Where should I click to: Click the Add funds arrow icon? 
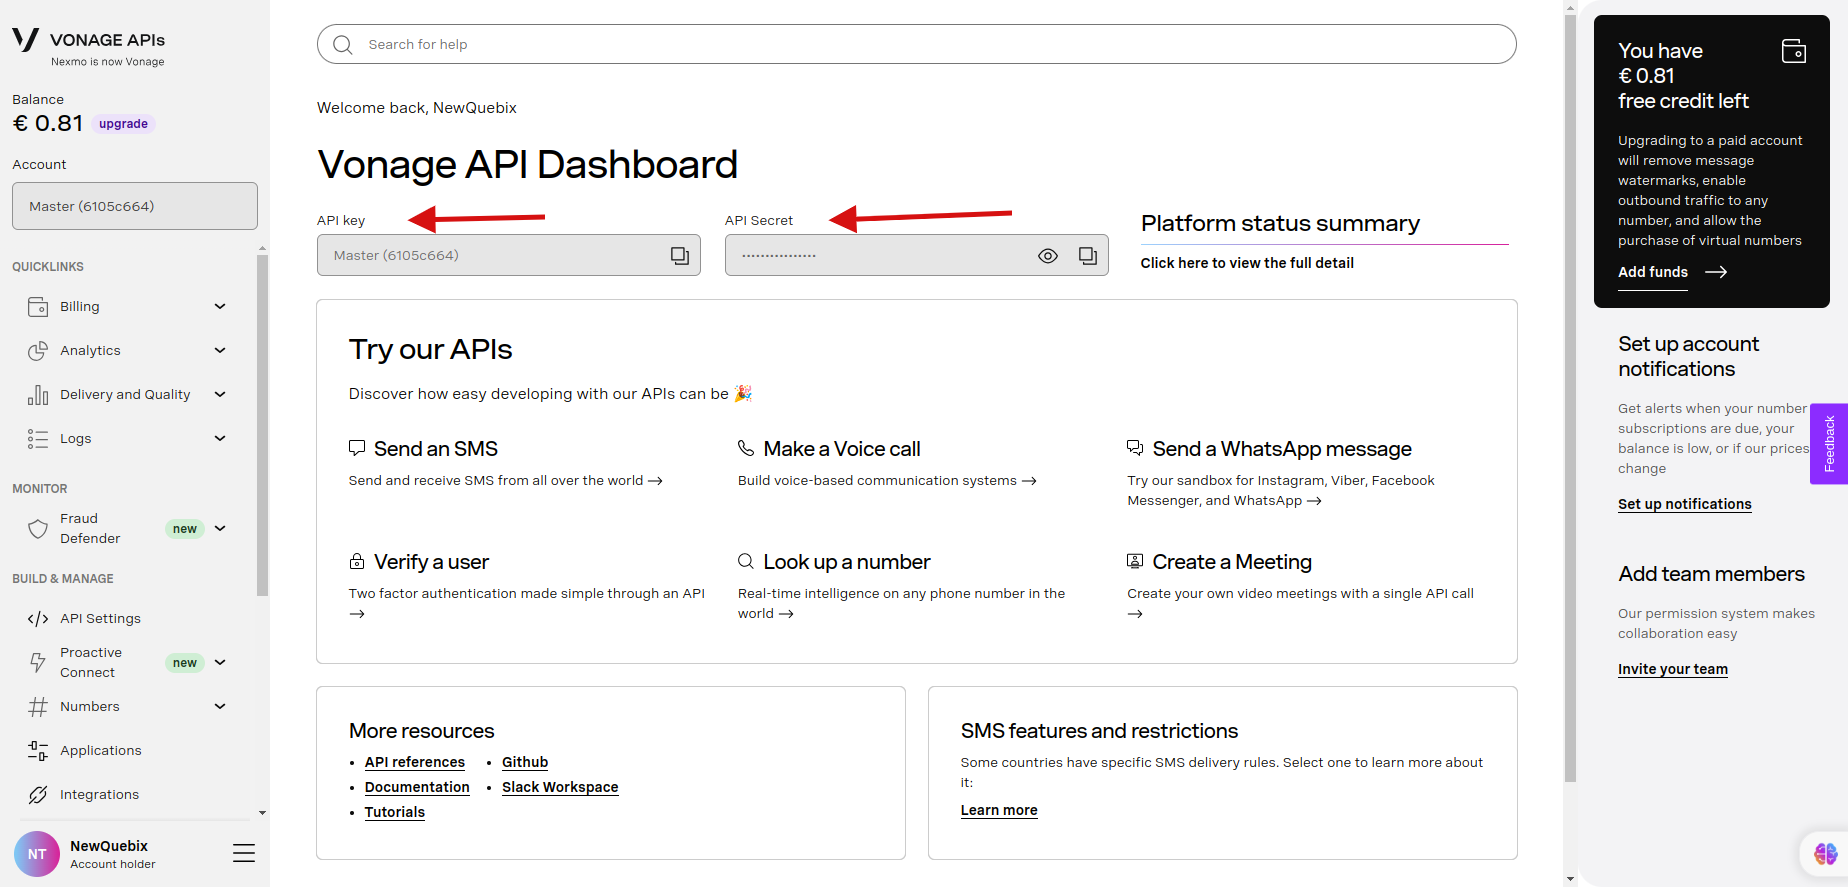pos(1716,272)
